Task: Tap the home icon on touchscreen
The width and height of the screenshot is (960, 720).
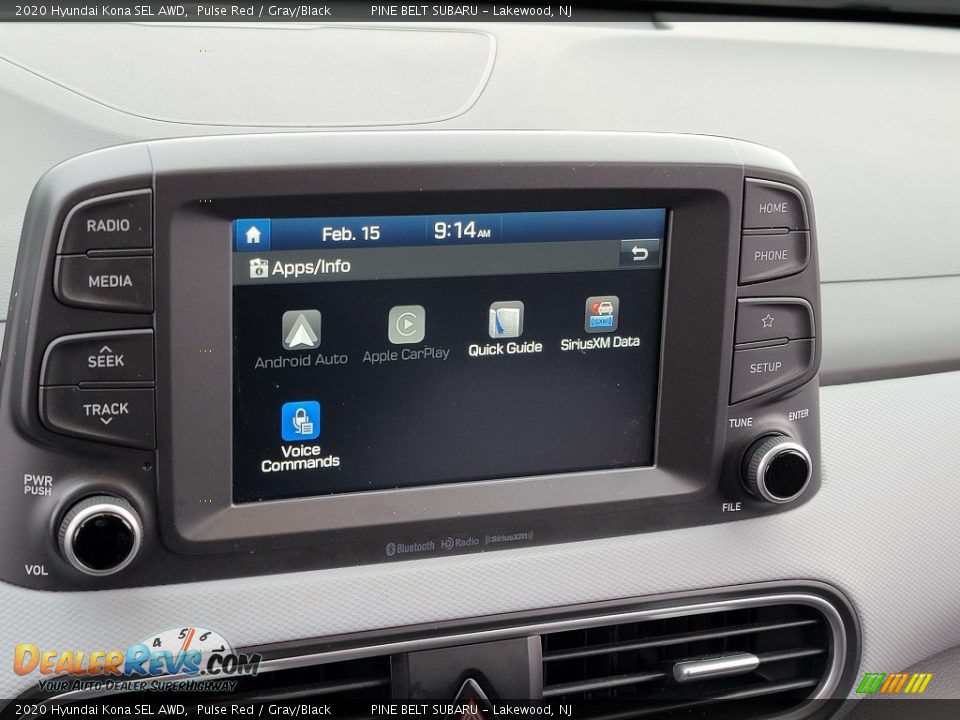Action: [x=253, y=234]
